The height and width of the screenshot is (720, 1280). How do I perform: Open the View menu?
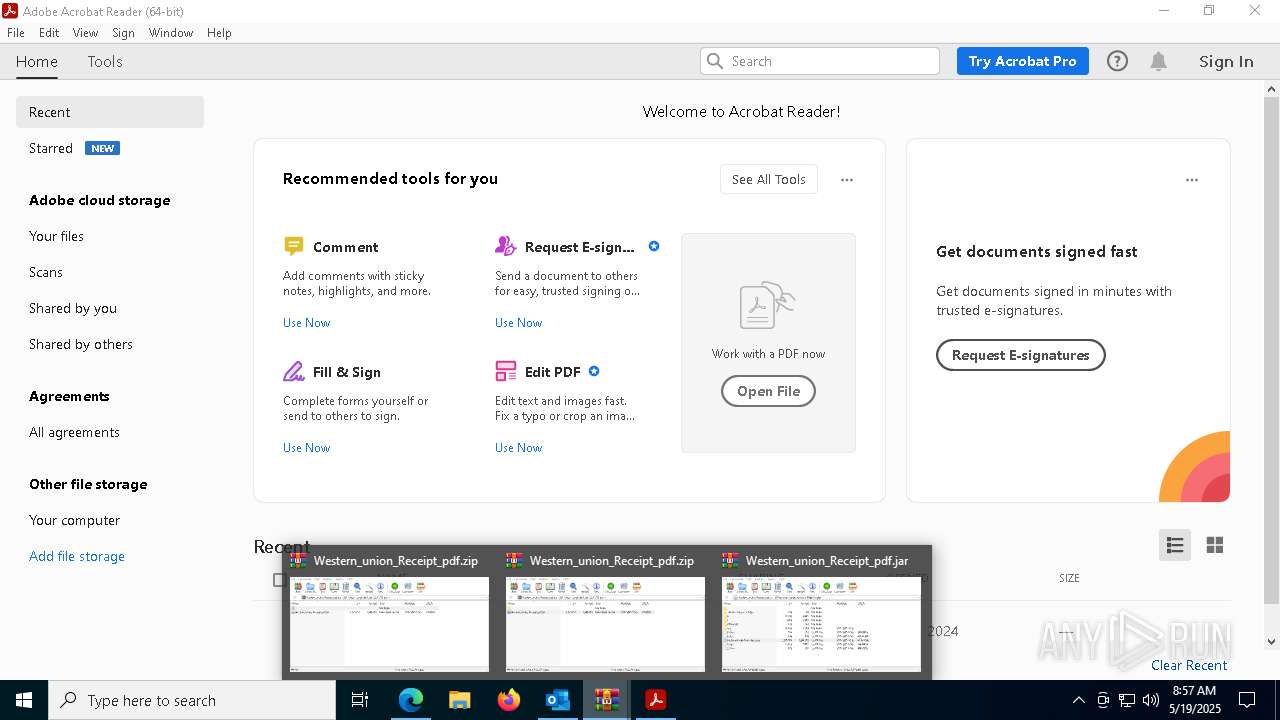(85, 33)
